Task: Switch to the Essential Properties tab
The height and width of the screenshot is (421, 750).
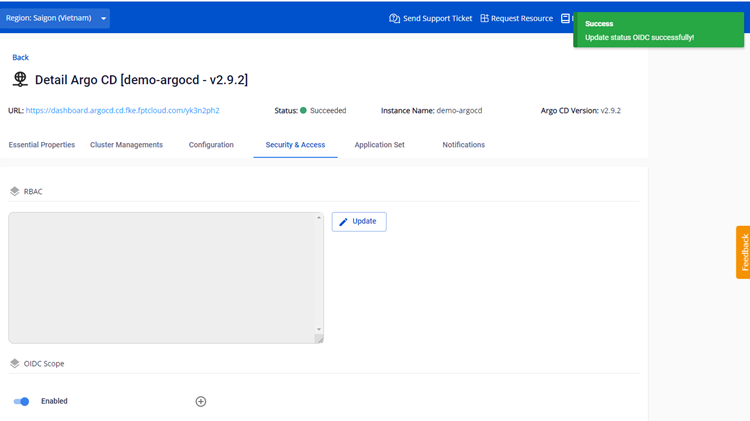Action: [x=42, y=145]
